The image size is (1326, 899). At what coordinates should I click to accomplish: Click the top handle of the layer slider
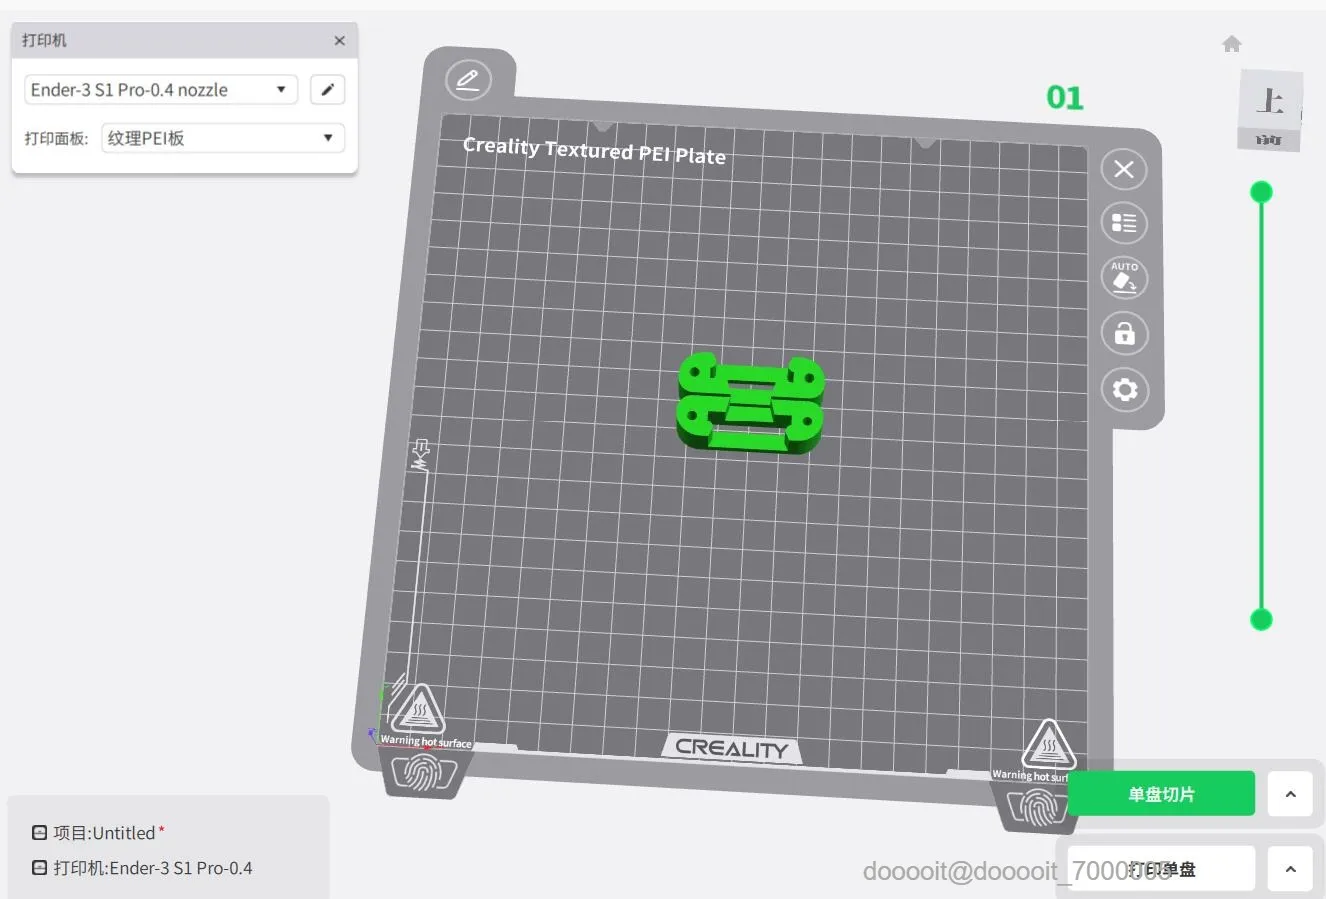tap(1262, 192)
